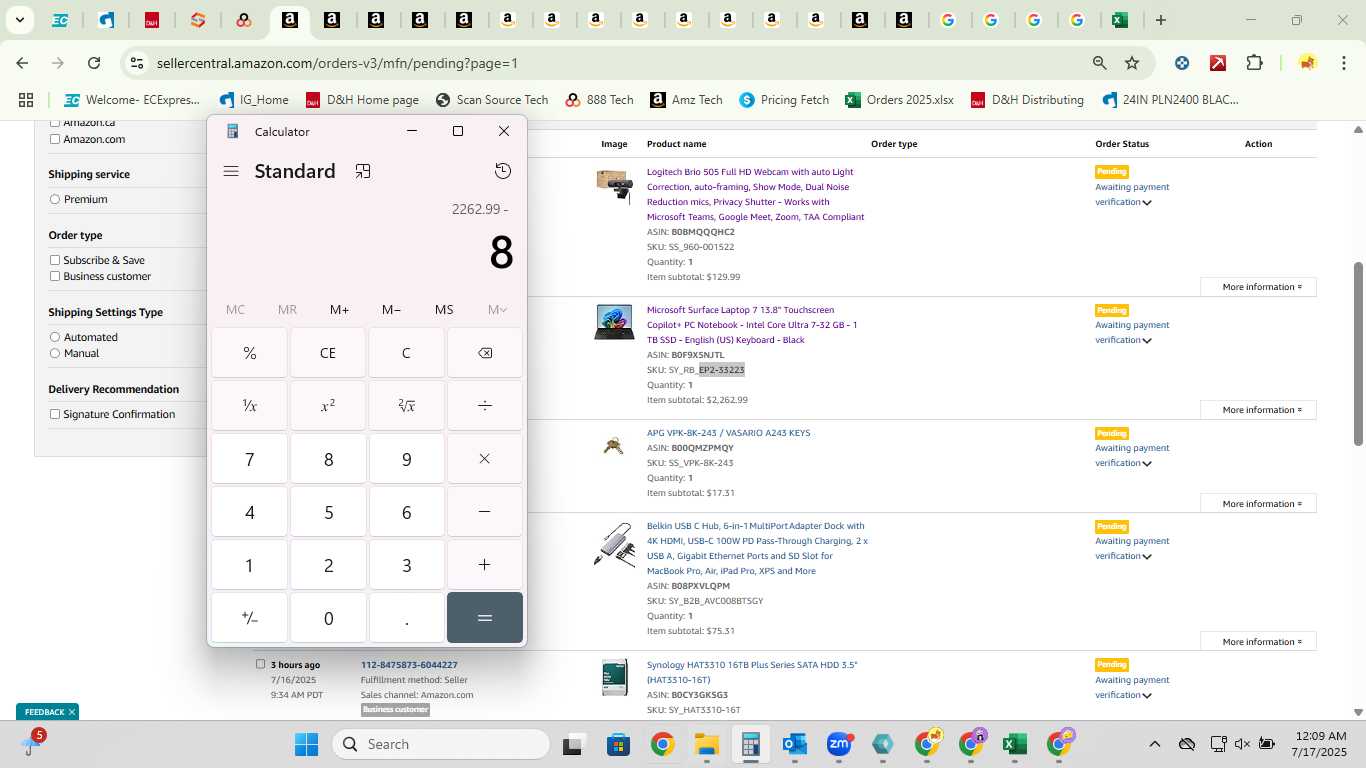Open D&H Home page bookmark
This screenshot has width=1366, height=768.
(362, 100)
